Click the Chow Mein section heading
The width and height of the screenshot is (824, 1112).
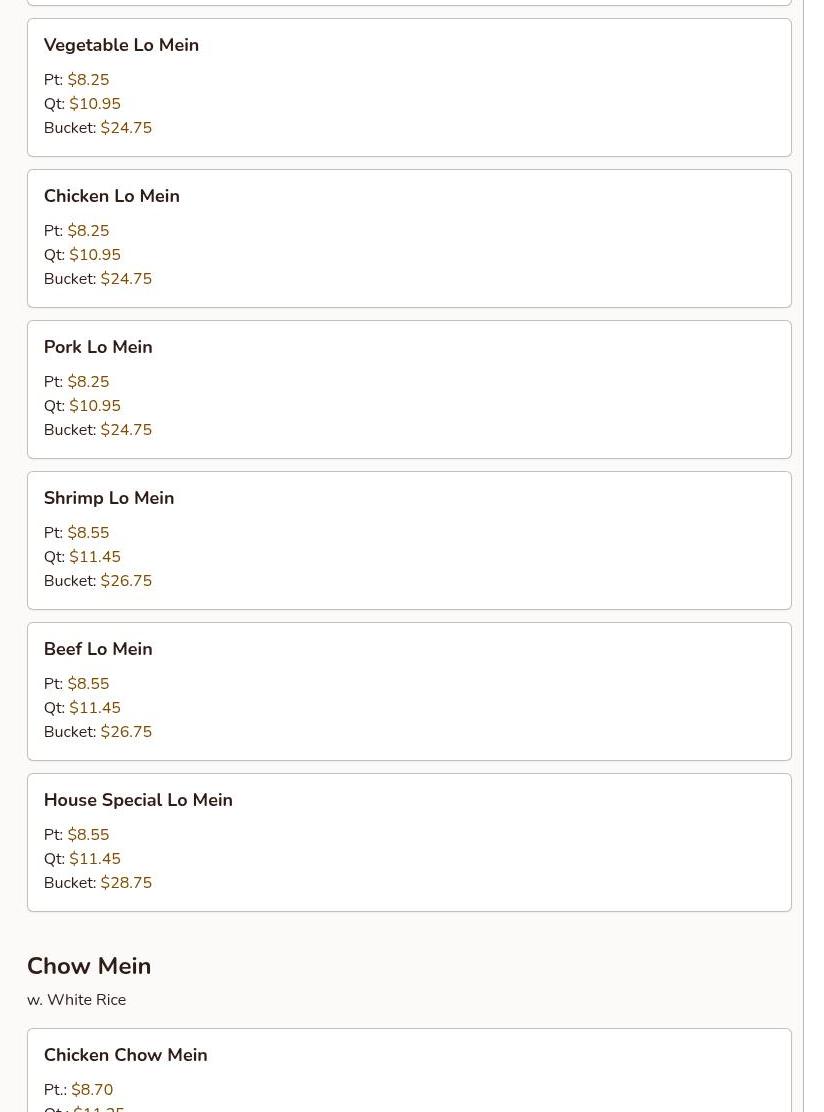coord(89,966)
